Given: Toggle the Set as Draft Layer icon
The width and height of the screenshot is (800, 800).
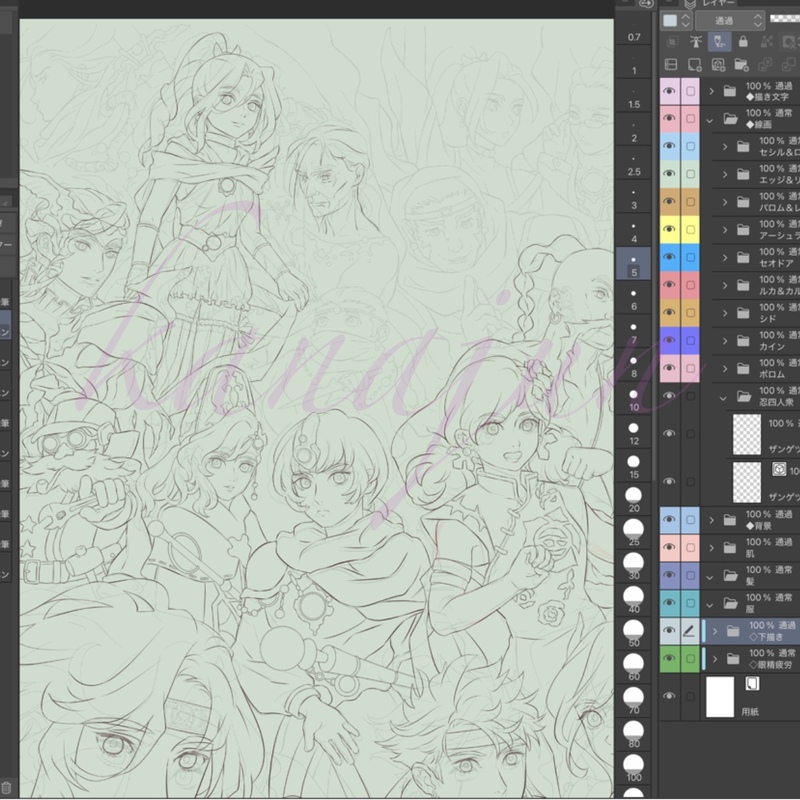Looking at the screenshot, I should [x=719, y=42].
